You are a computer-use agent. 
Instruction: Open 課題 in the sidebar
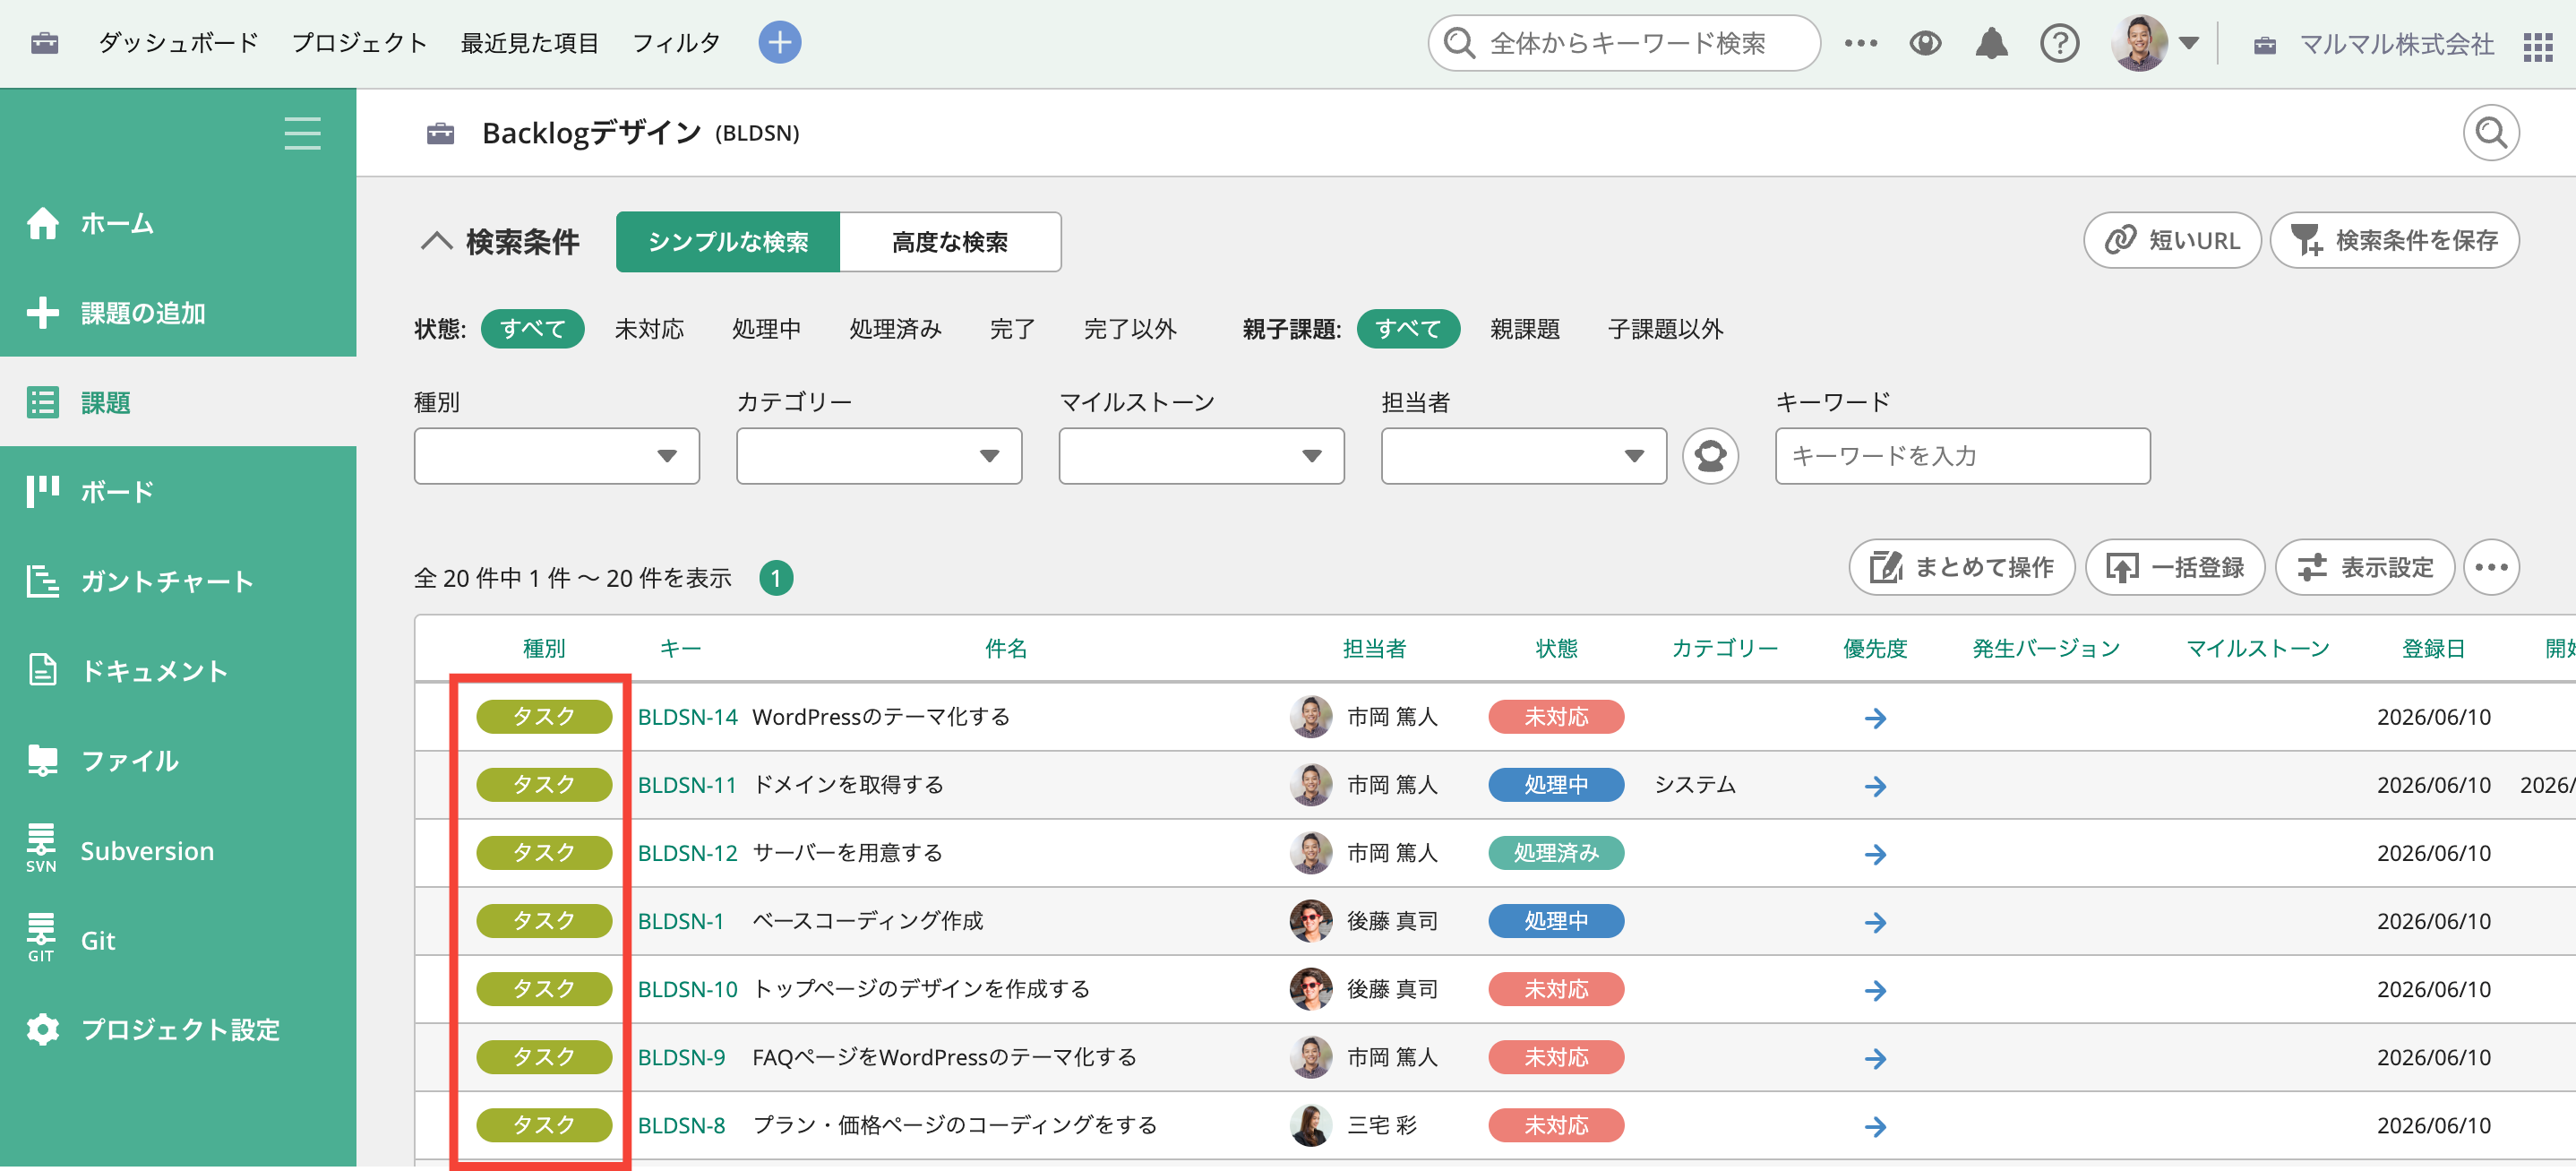coord(178,402)
